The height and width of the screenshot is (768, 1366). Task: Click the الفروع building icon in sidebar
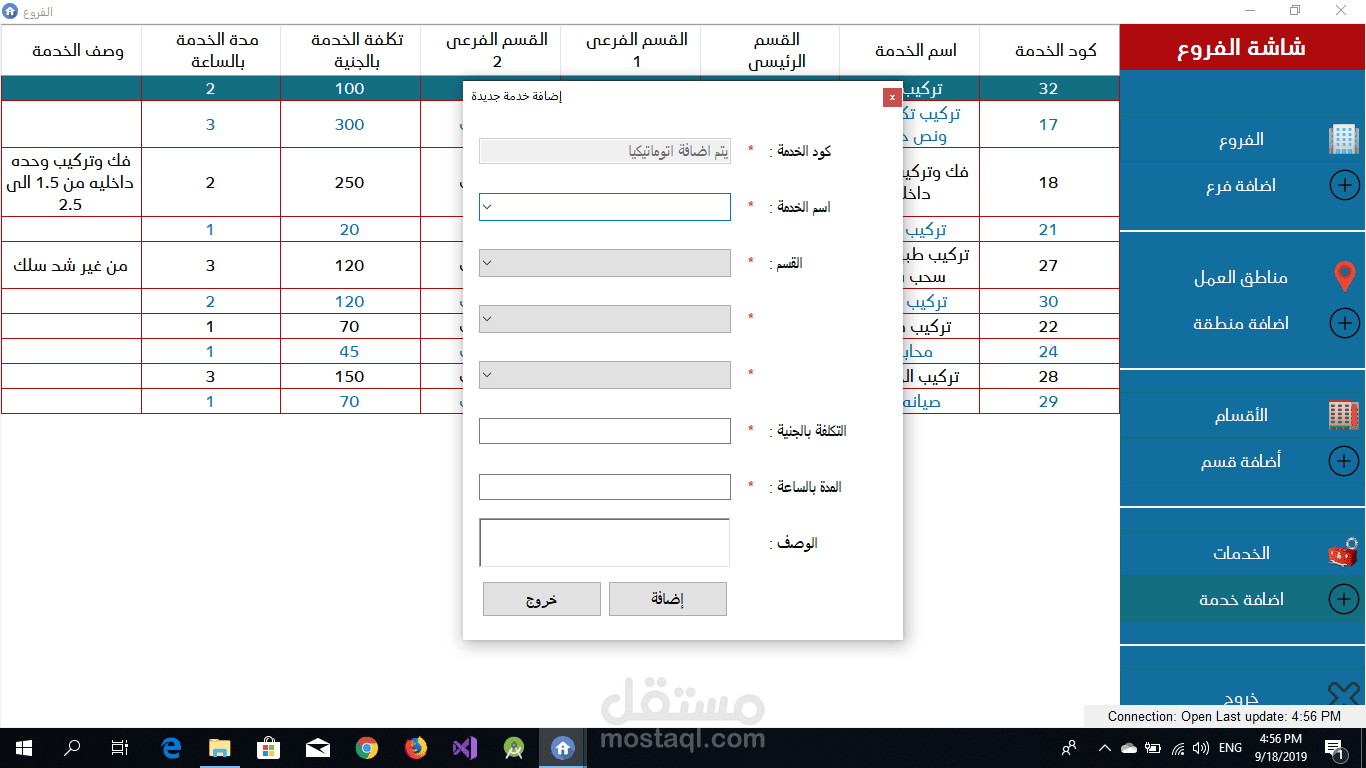(x=1343, y=140)
